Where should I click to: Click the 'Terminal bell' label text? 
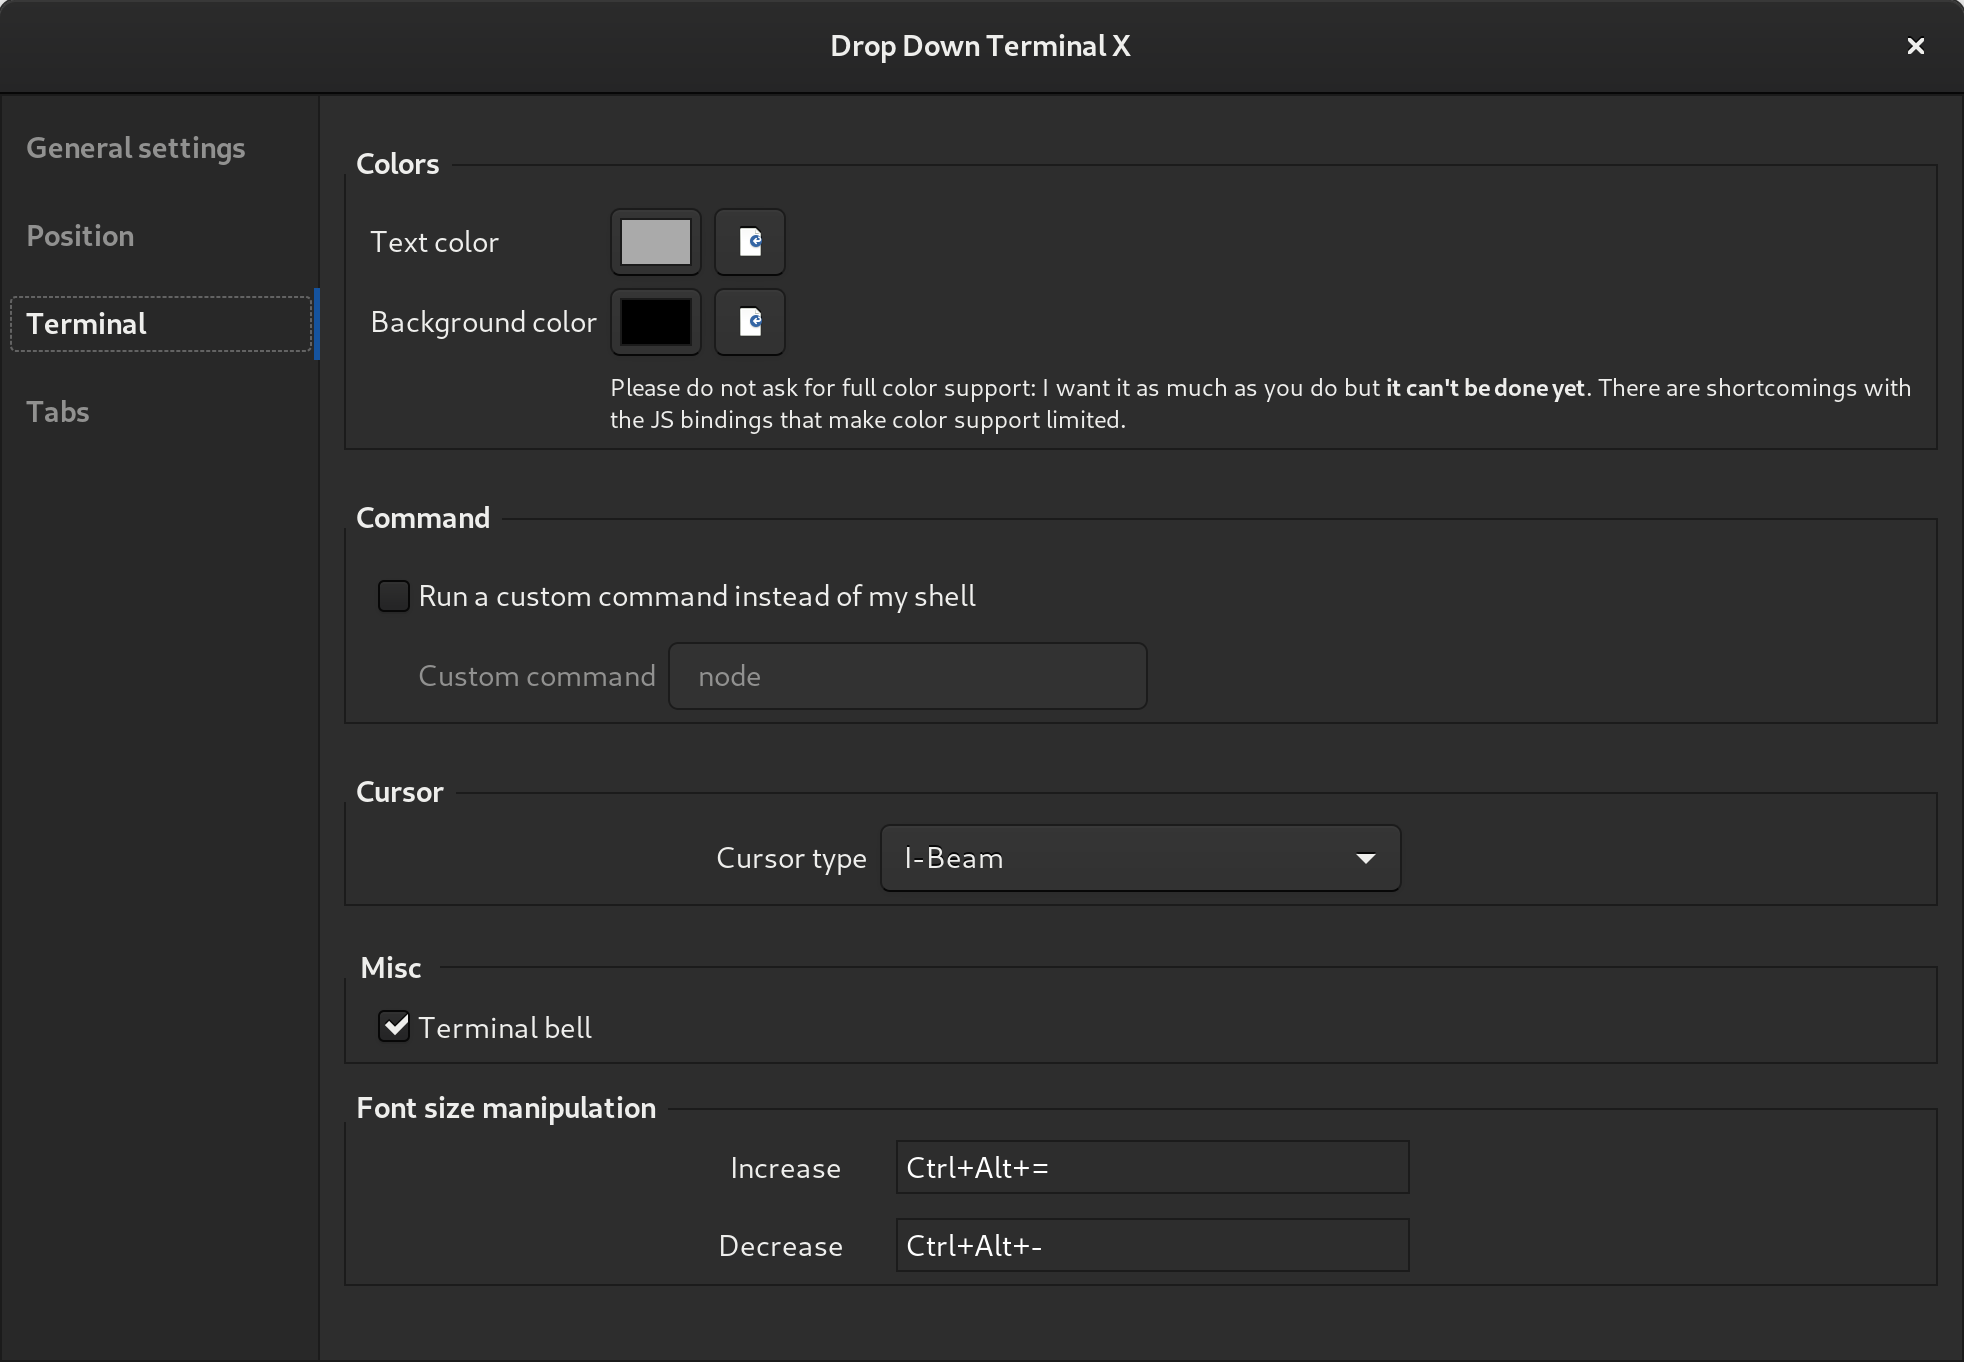coord(505,1028)
